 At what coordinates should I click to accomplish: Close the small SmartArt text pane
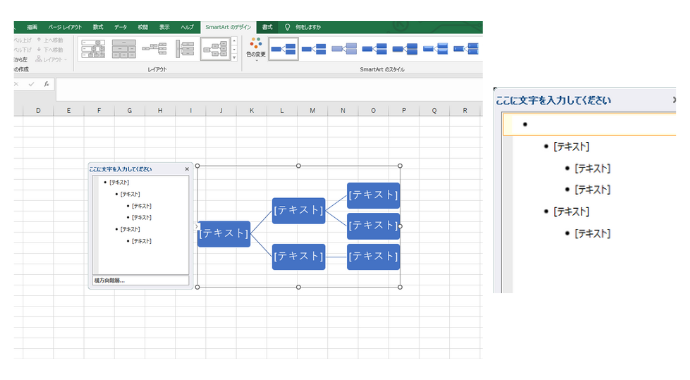(187, 169)
